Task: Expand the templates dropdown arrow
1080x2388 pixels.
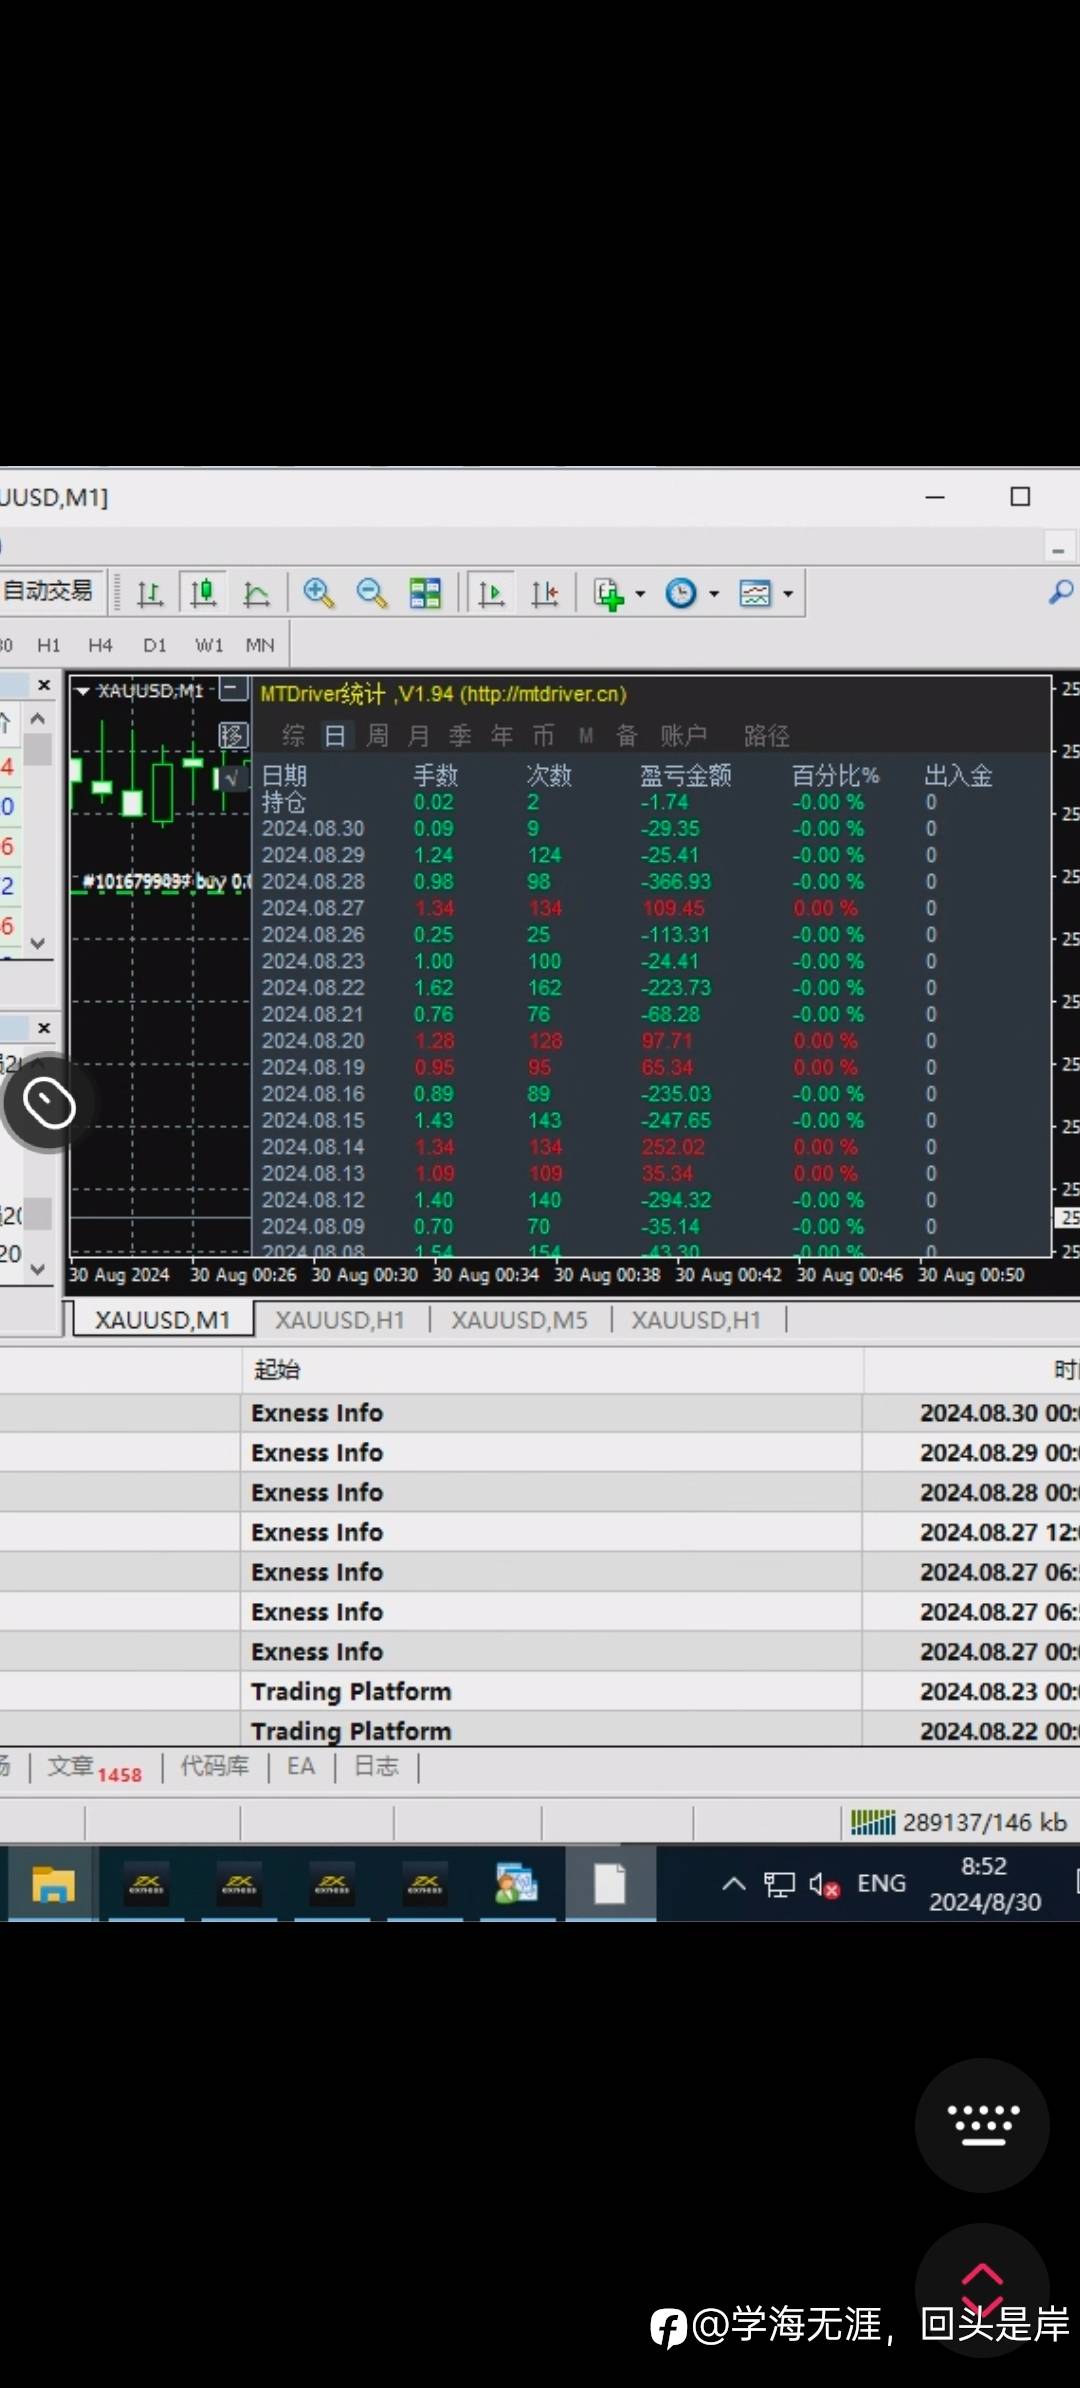Action: pos(788,594)
